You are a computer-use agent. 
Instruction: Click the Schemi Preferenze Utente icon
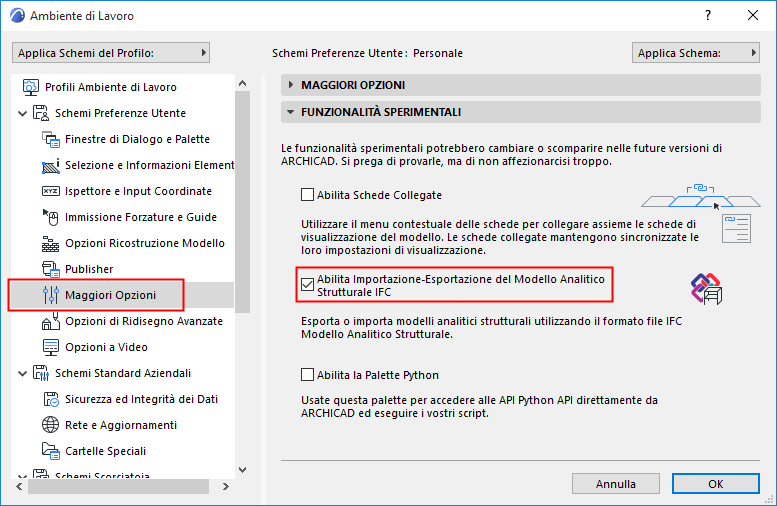click(41, 113)
